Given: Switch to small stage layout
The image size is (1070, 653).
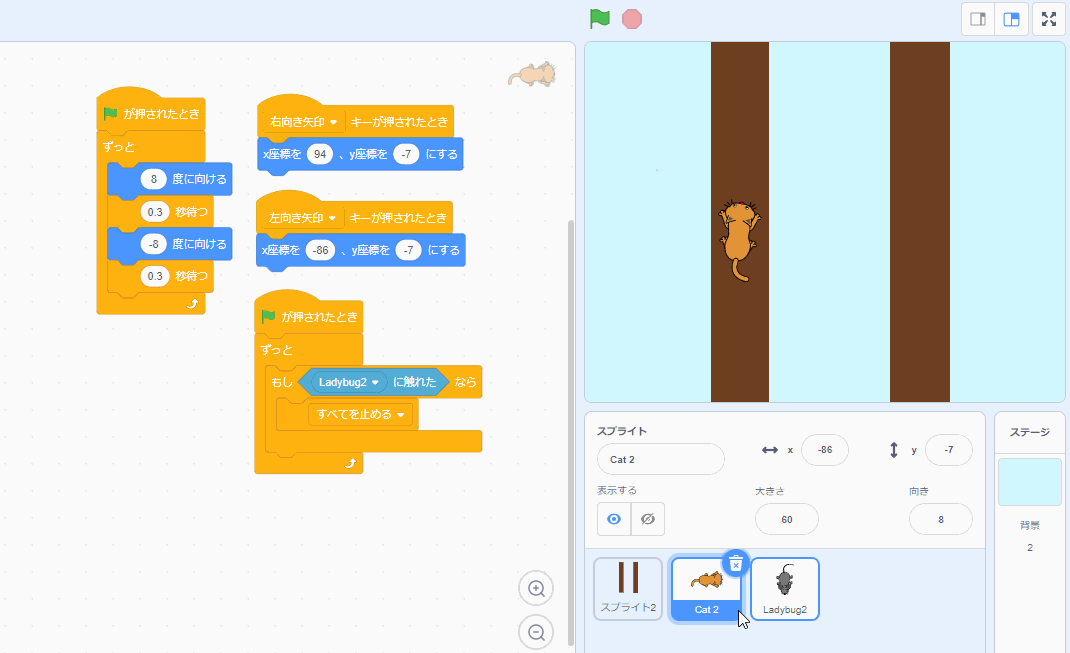Looking at the screenshot, I should [x=978, y=19].
